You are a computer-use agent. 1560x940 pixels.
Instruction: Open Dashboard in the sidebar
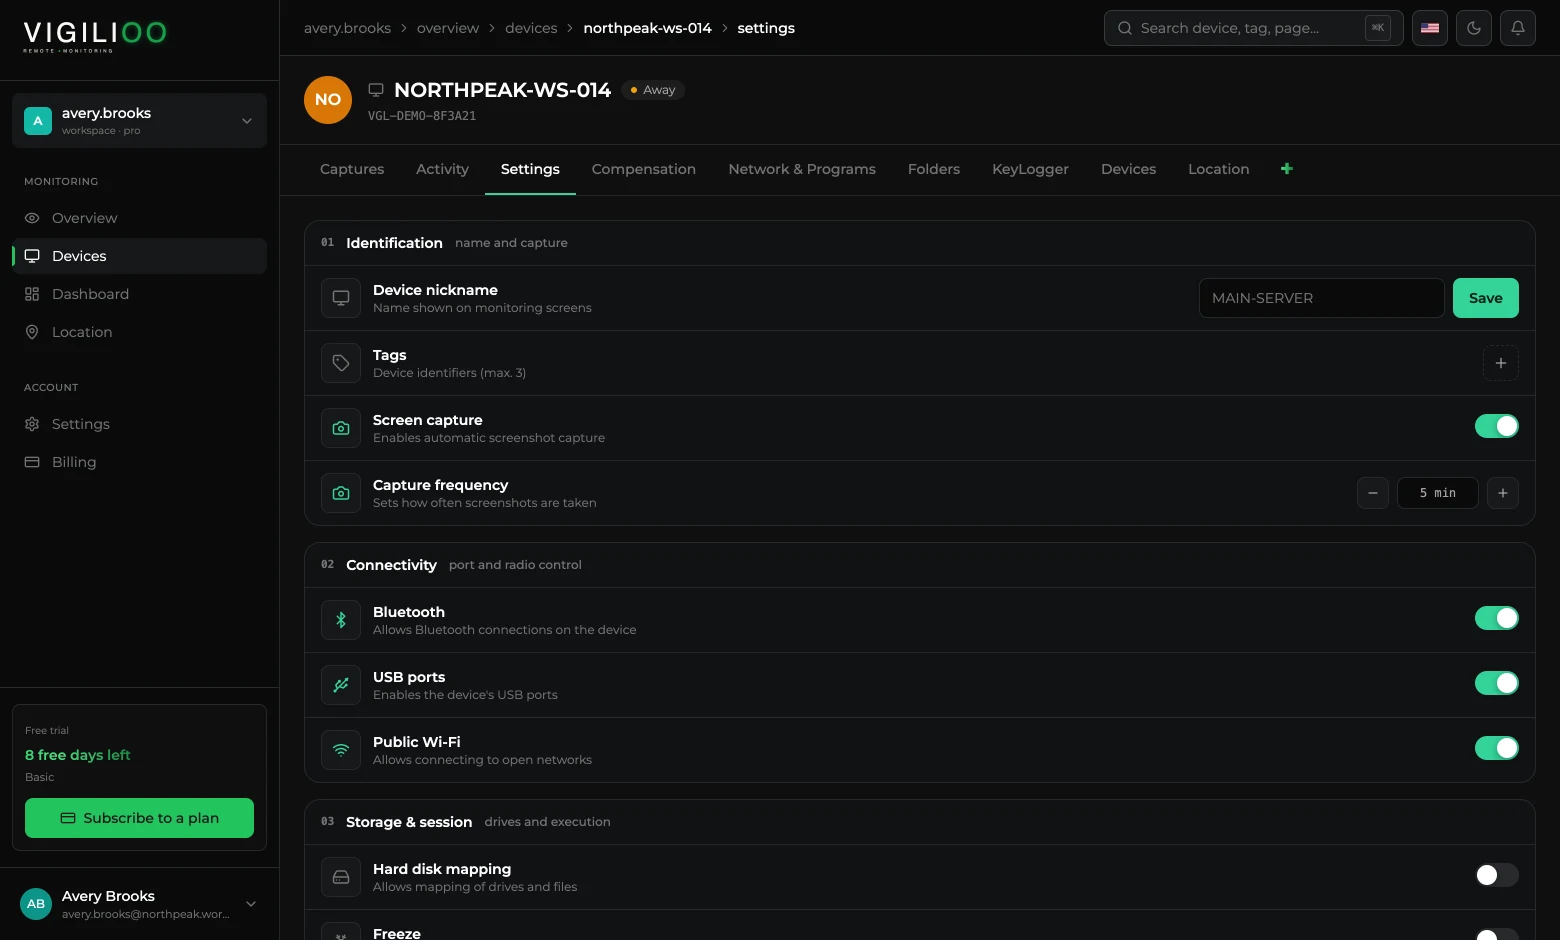(139, 294)
